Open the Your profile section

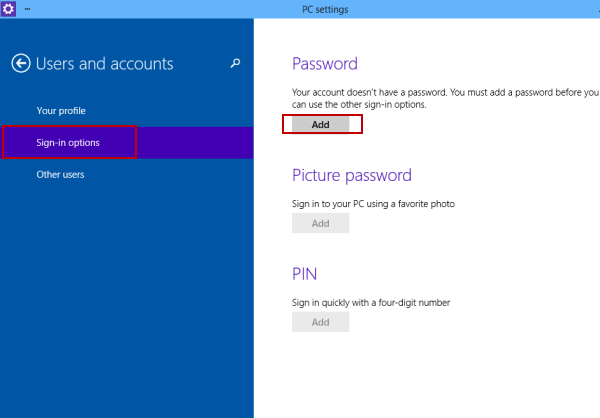pyautogui.click(x=61, y=111)
